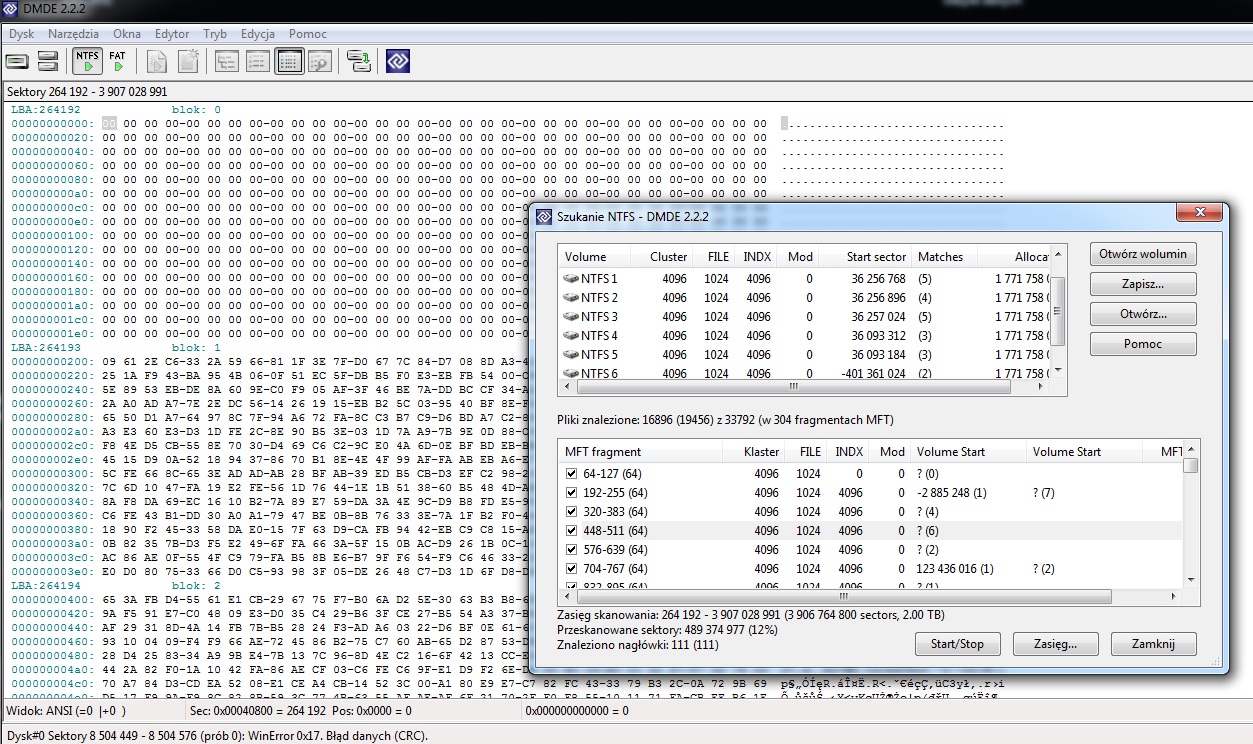Click the Pomoc button in the dialog
Viewport: 1253px width, 744px height.
click(x=1143, y=344)
